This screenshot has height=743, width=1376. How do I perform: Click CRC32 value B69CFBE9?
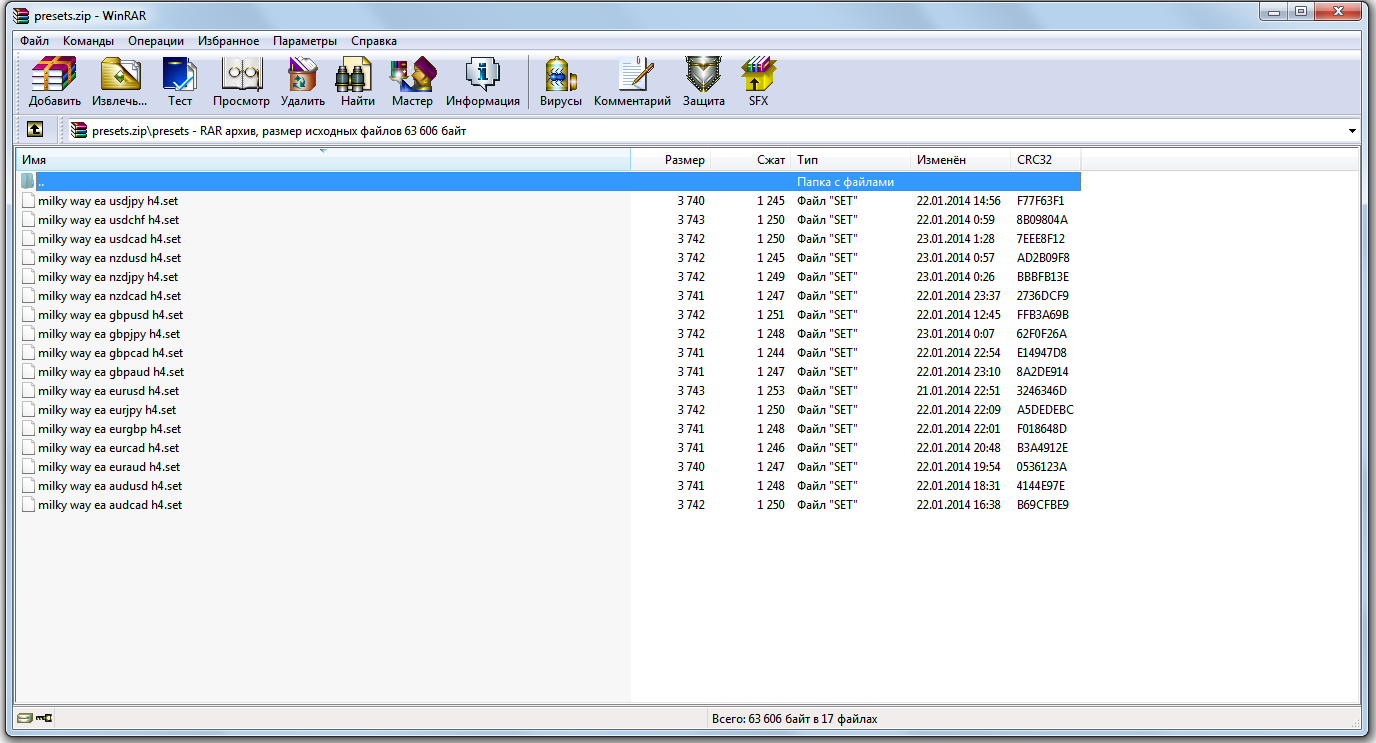(x=1043, y=505)
